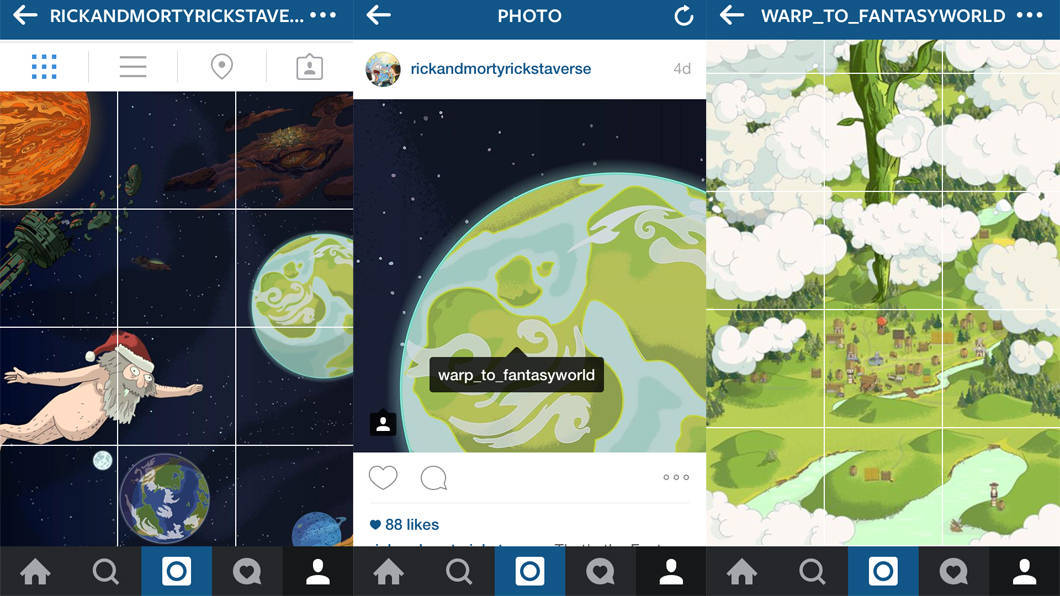The width and height of the screenshot is (1060, 596).
Task: Open the tagged photos tab icon
Action: [x=310, y=66]
